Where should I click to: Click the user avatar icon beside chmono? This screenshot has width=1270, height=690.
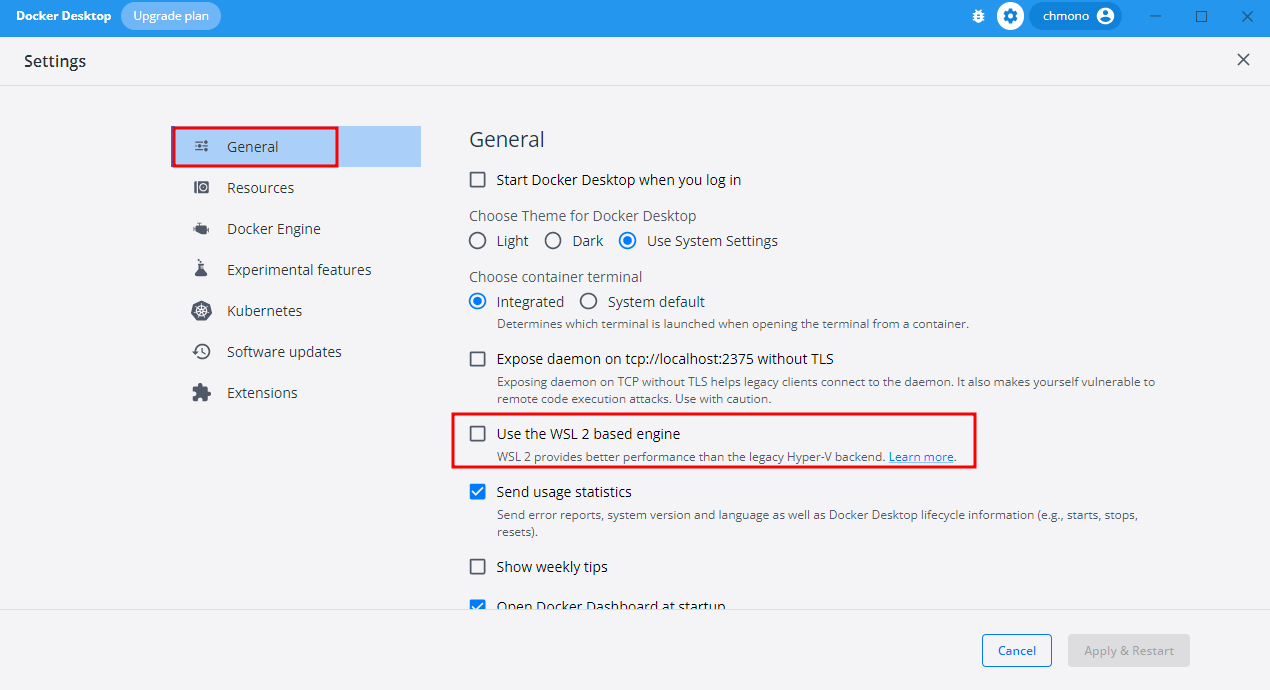pos(1105,16)
